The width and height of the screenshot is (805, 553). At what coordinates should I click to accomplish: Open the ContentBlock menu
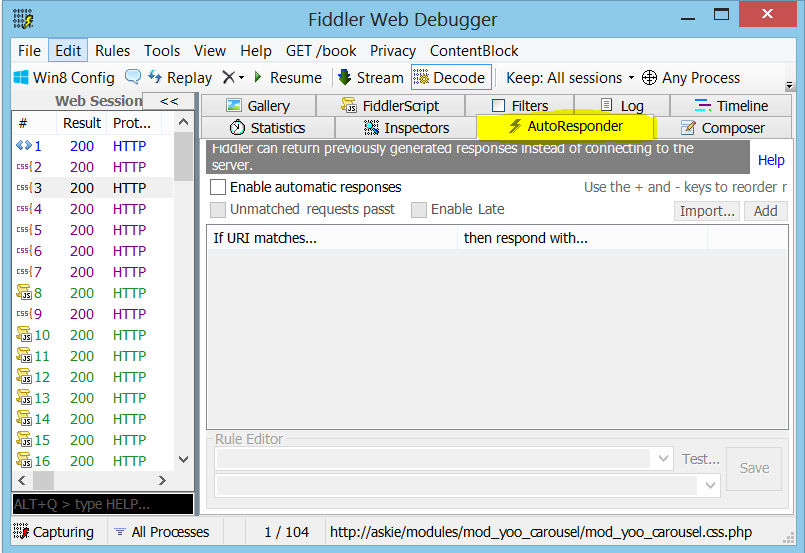474,51
